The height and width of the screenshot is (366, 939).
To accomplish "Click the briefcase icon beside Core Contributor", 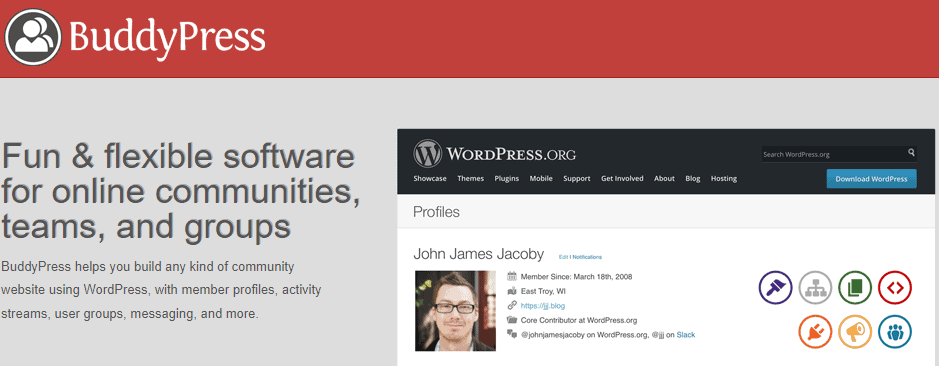I will coord(512,320).
